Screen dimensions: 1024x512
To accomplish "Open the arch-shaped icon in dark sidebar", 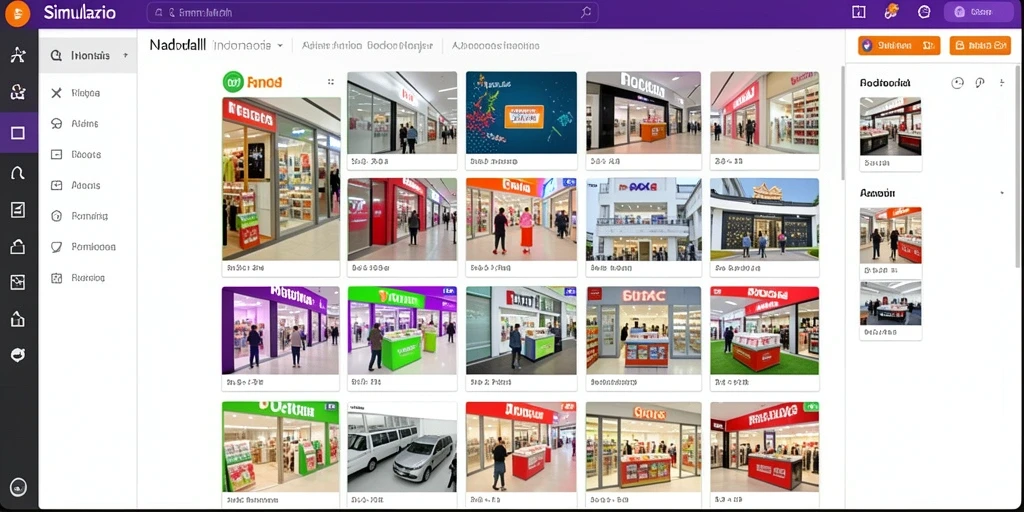I will click(x=18, y=172).
